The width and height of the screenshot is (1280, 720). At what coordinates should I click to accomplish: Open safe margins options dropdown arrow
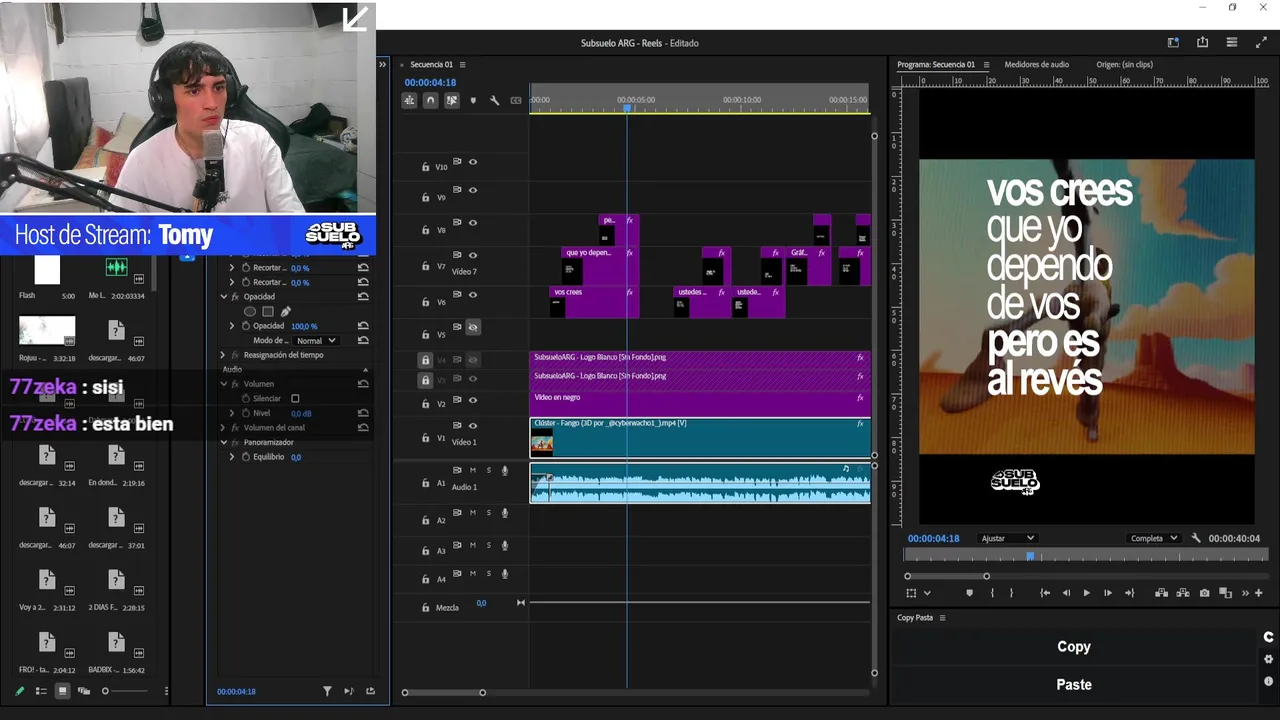(927, 593)
